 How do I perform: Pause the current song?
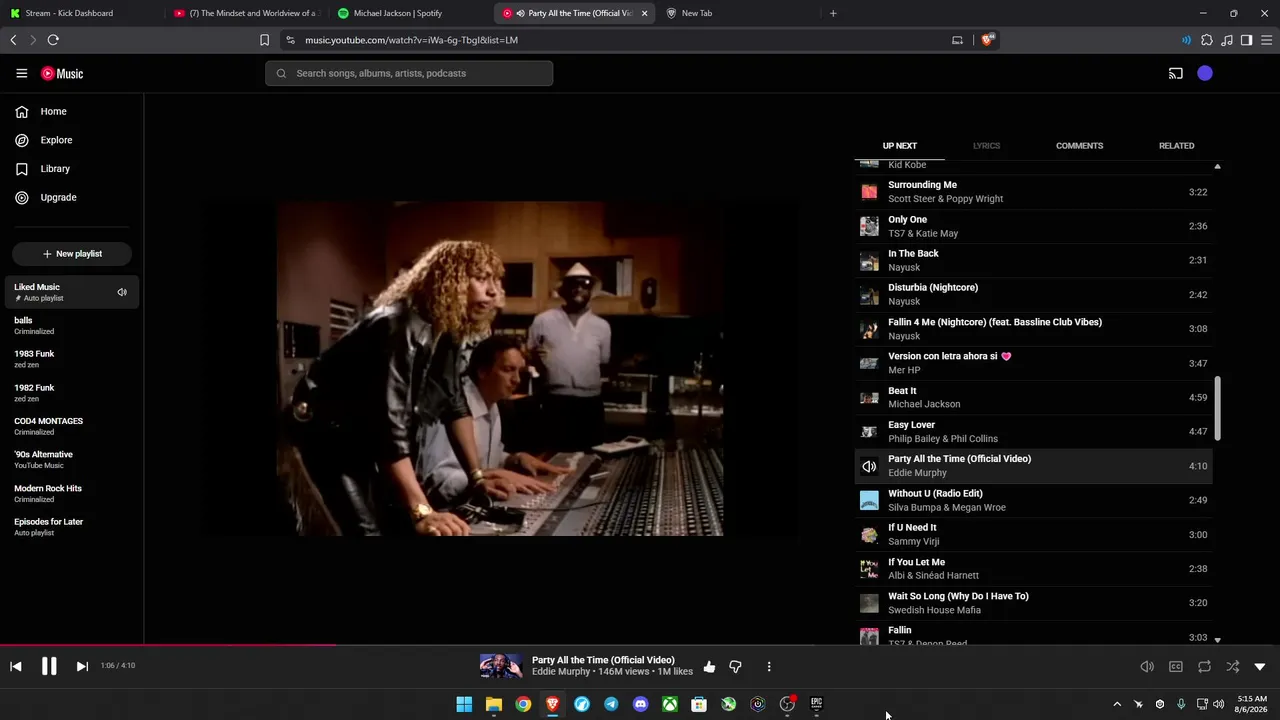pos(49,666)
